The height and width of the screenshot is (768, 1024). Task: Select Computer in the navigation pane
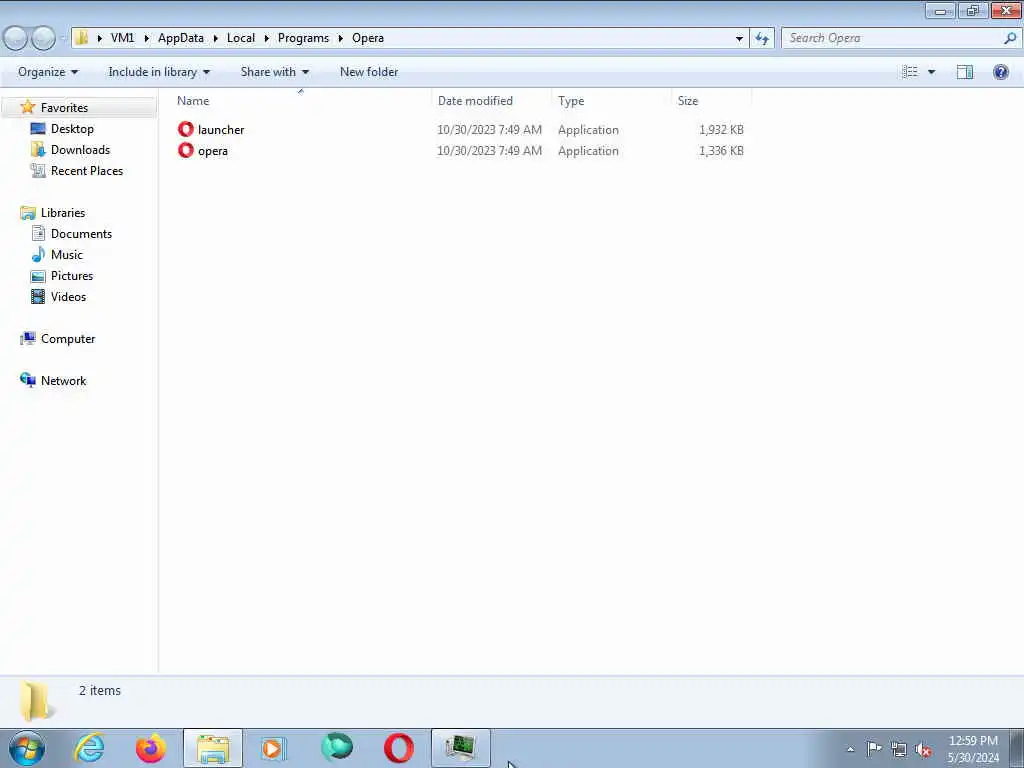pos(68,338)
